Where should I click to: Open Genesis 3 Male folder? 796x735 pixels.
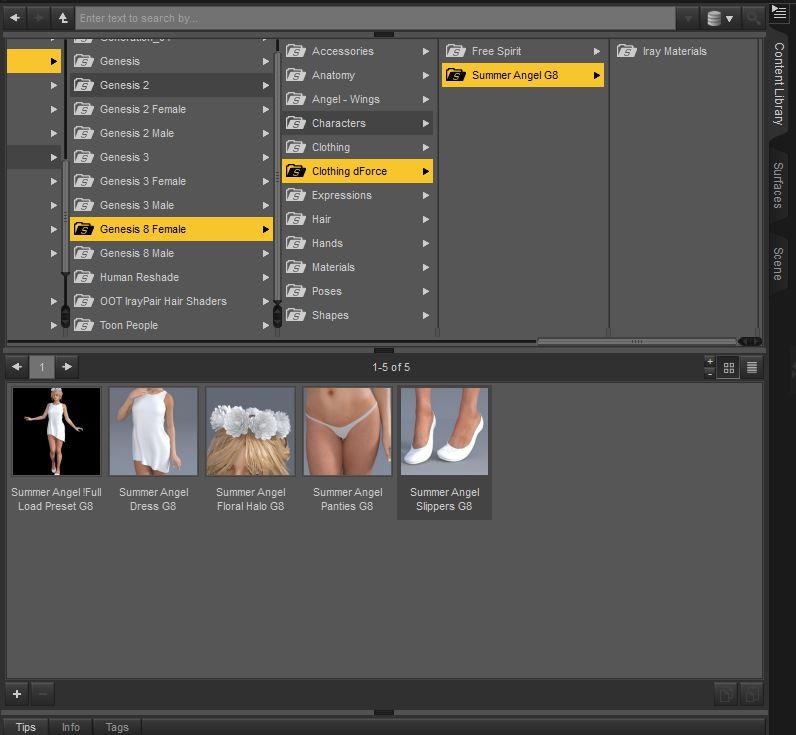[x=171, y=205]
